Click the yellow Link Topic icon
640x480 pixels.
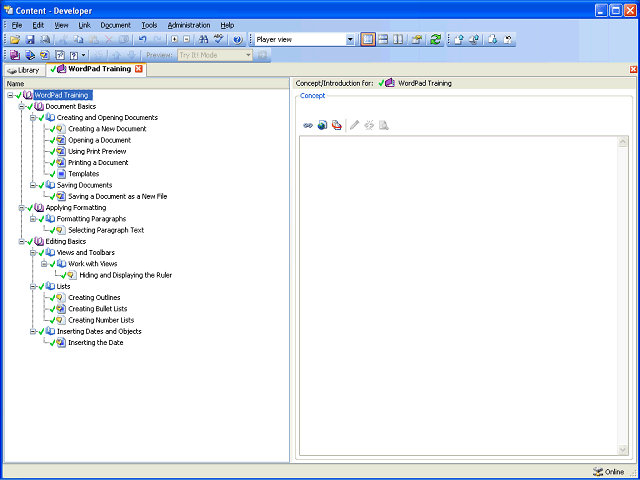[x=45, y=55]
